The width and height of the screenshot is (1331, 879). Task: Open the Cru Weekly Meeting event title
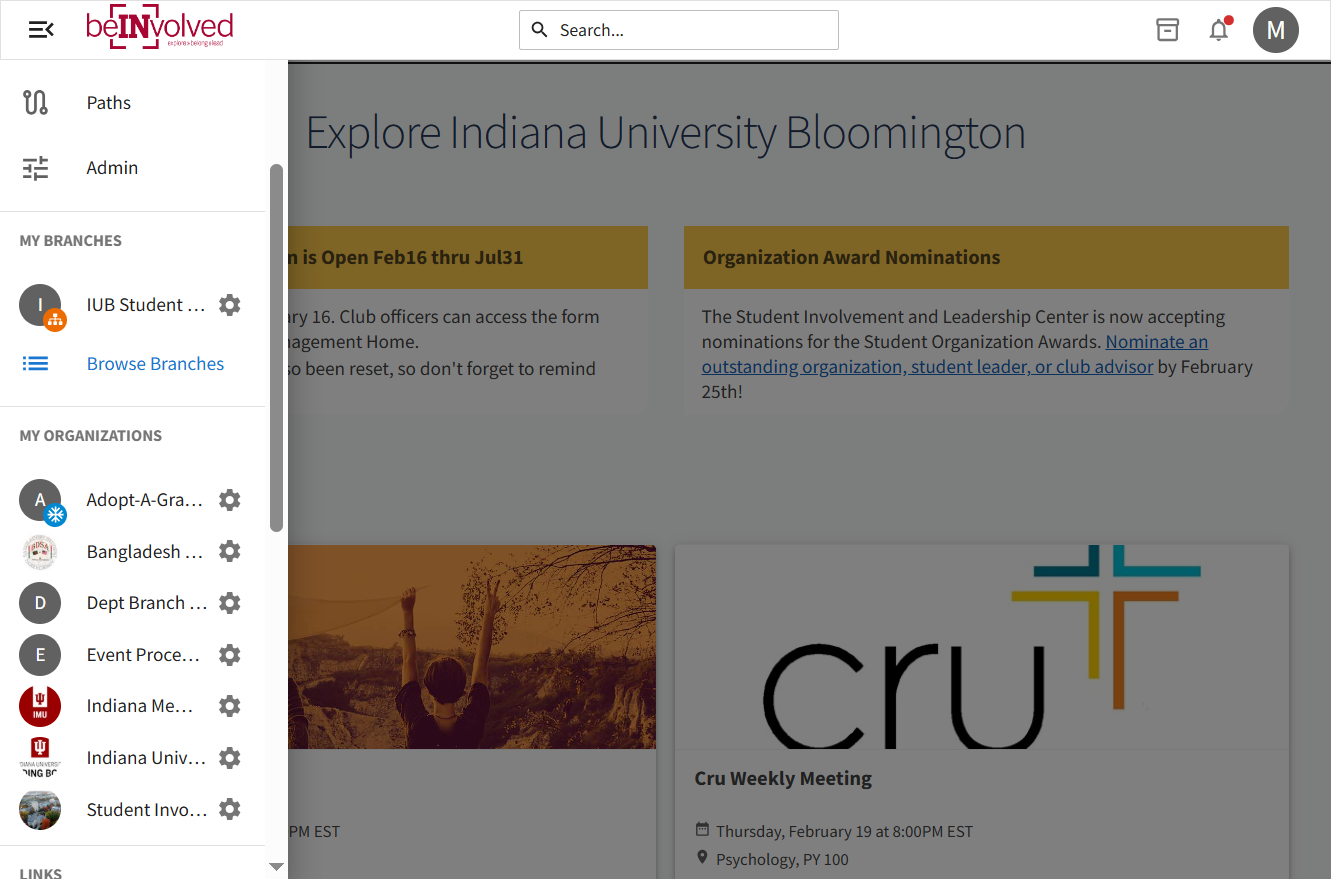tap(783, 778)
